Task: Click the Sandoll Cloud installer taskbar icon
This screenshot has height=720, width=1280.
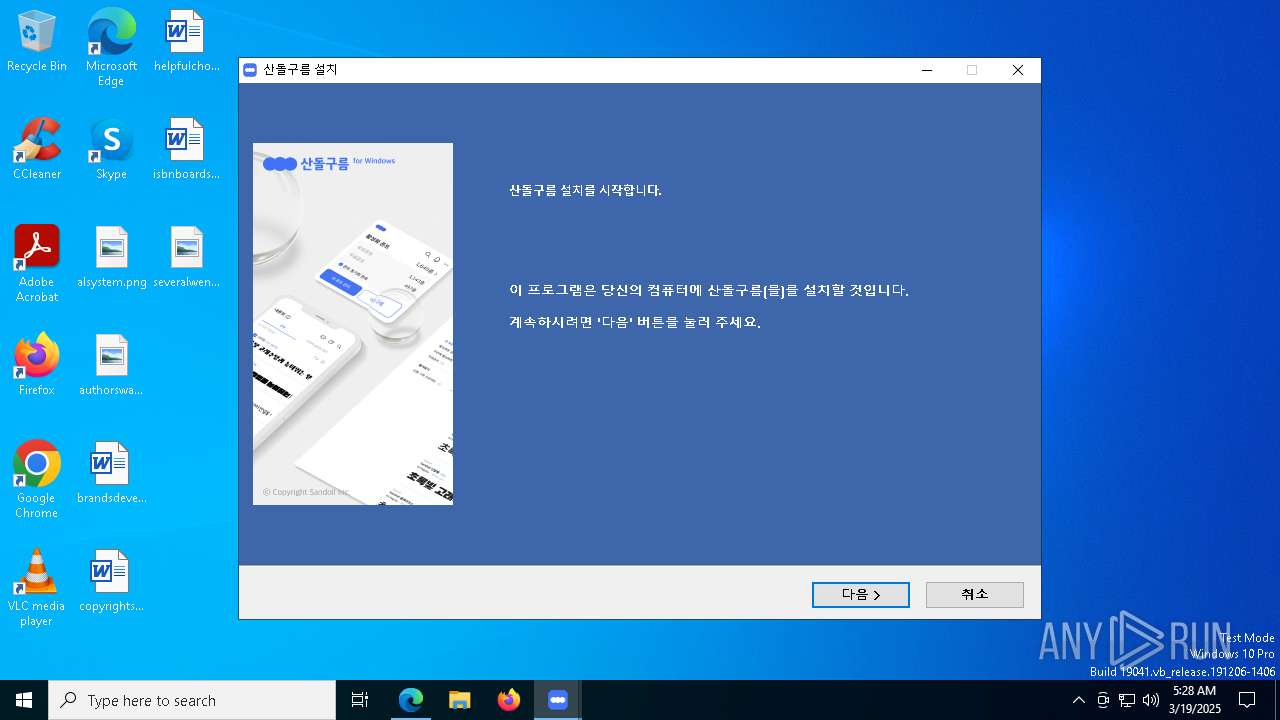Action: pos(558,700)
